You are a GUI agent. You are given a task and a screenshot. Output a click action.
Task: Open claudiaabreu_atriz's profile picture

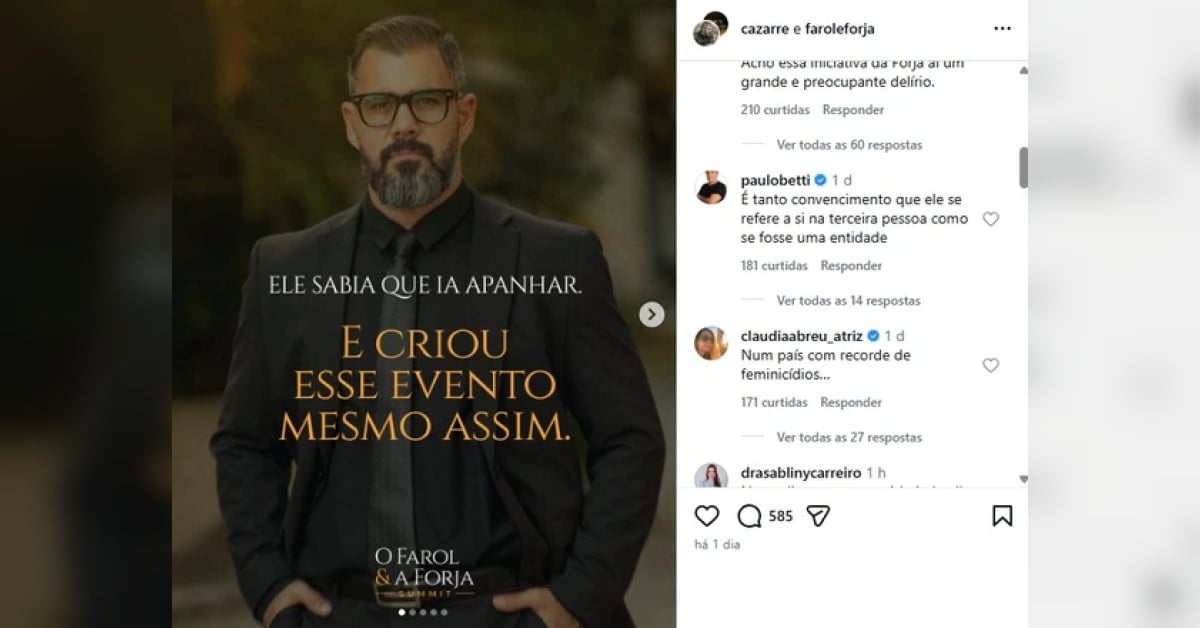711,343
